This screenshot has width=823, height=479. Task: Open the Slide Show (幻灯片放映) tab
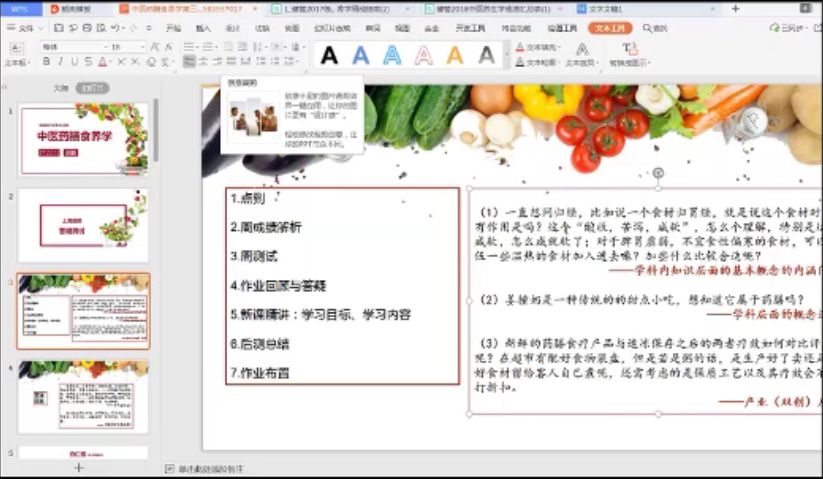click(x=332, y=28)
